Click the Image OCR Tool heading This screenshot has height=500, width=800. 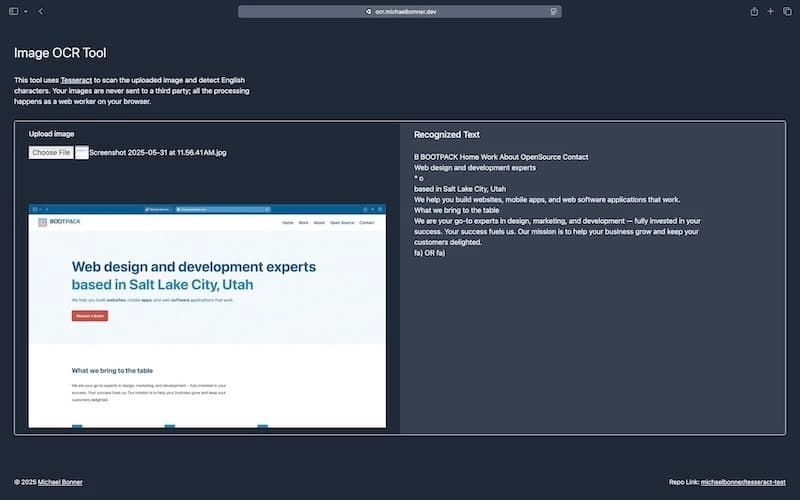[x=60, y=53]
